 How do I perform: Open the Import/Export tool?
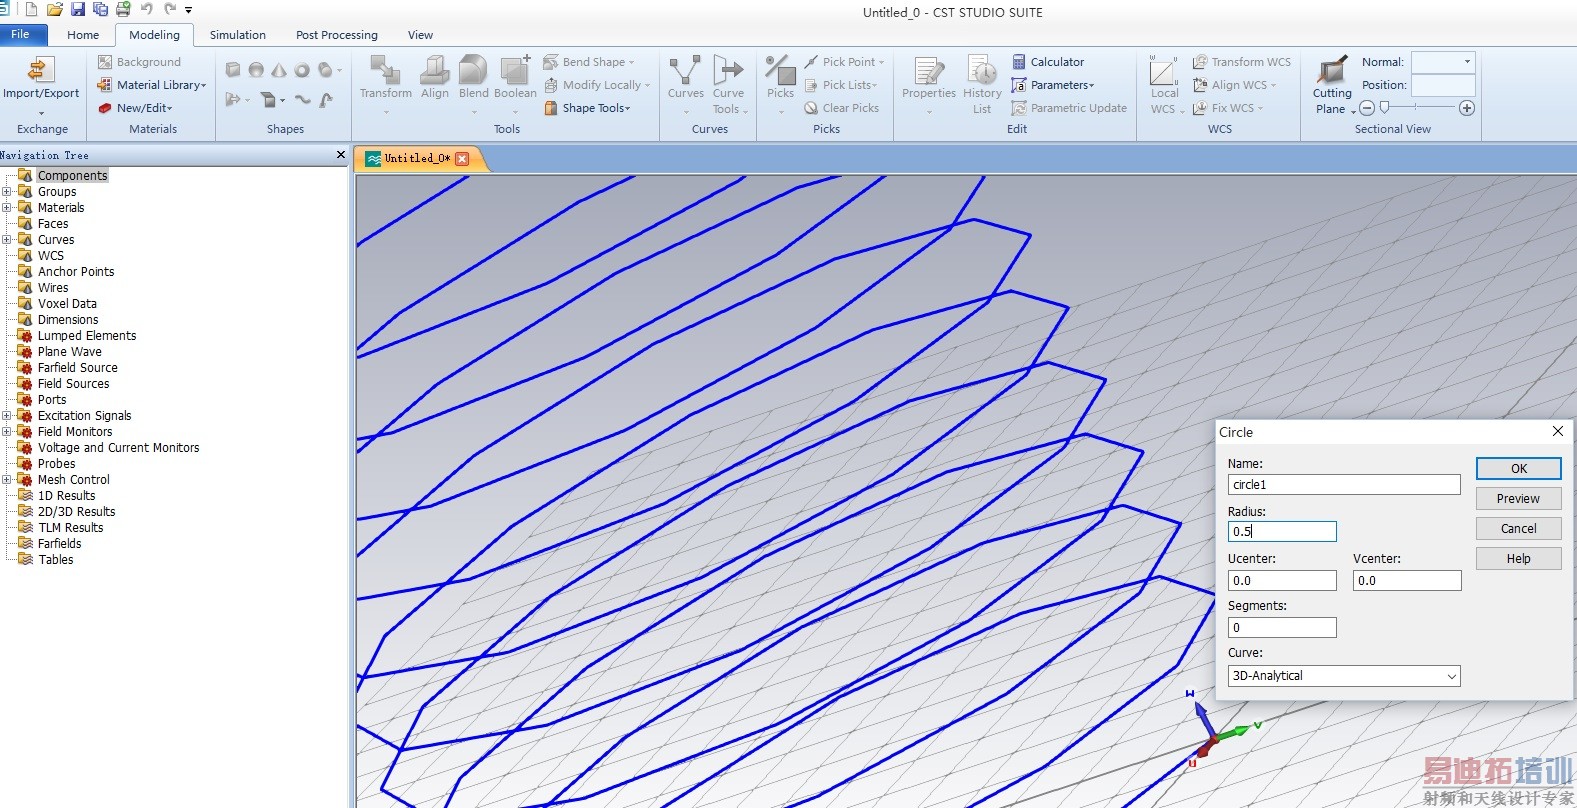click(41, 79)
